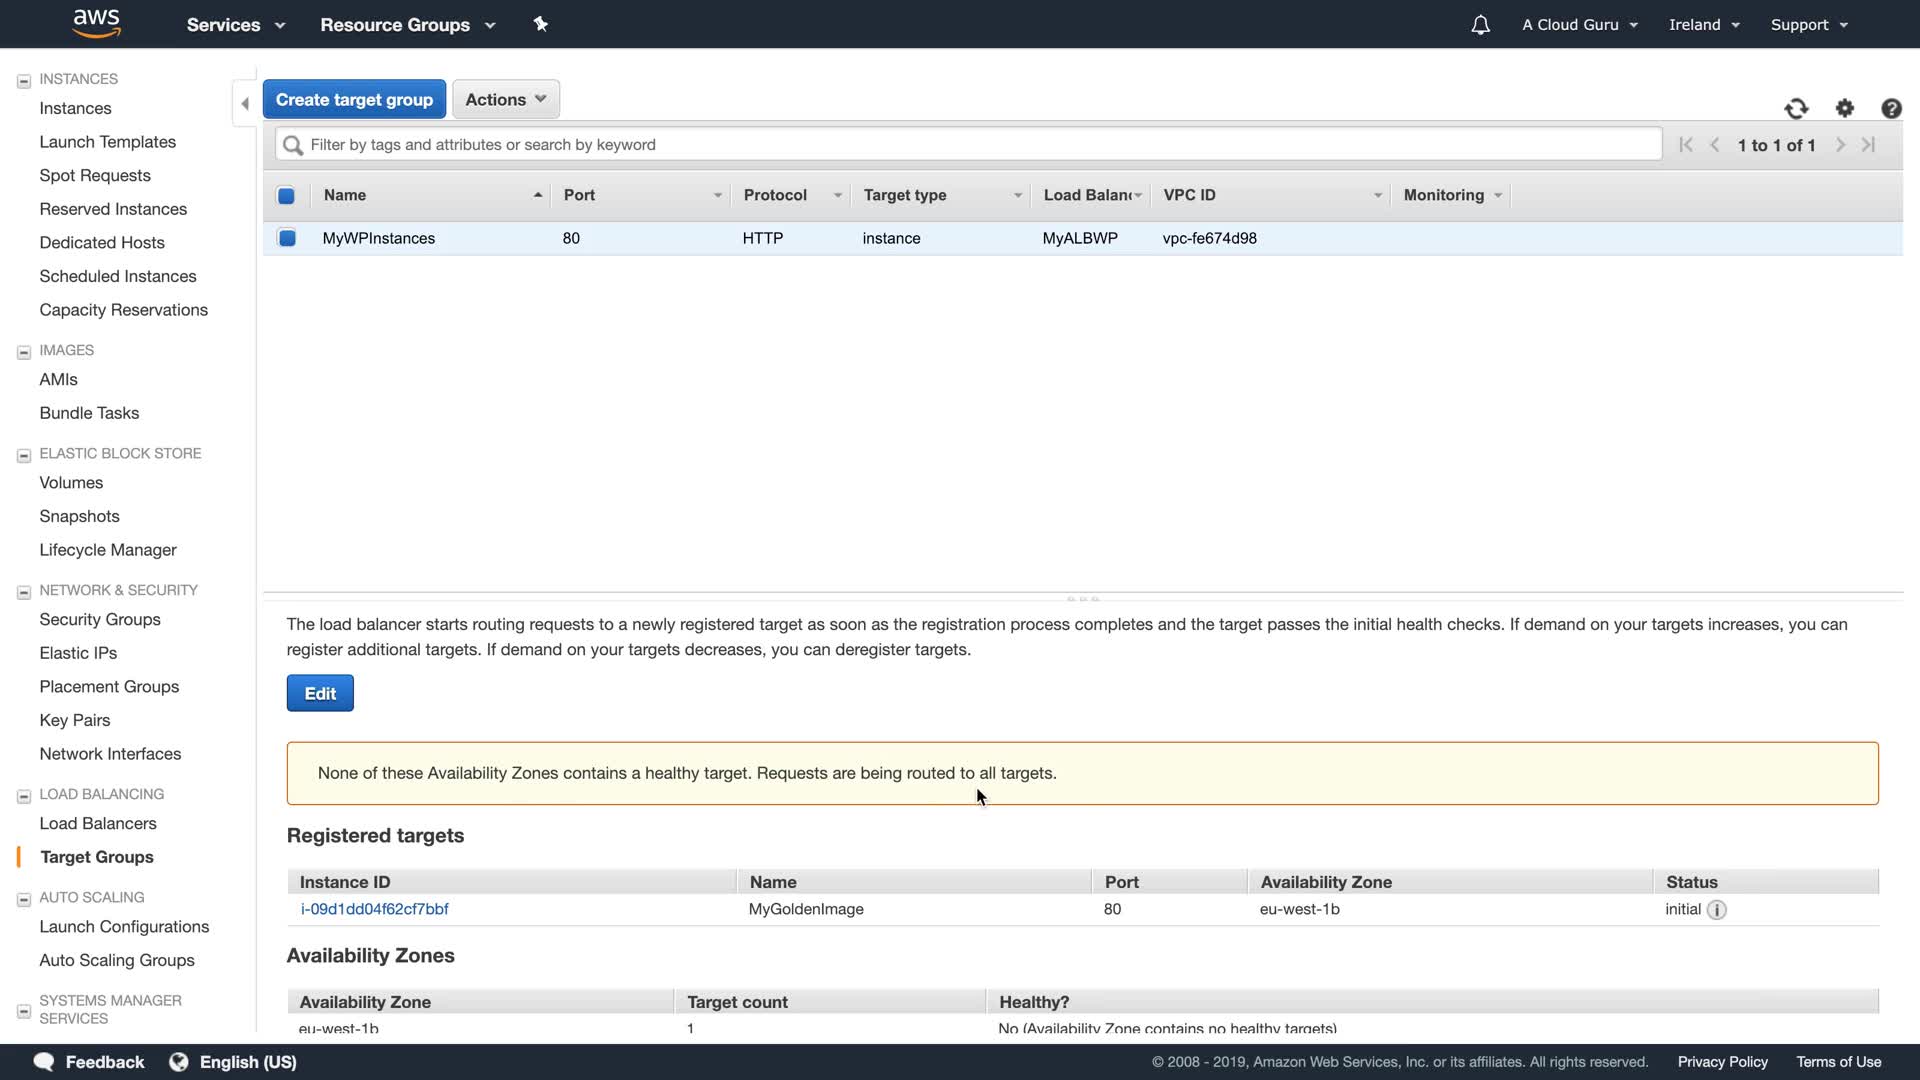1920x1080 pixels.
Task: Open instance i-09d1dd04f62cf7bbf link
Action: [374, 909]
